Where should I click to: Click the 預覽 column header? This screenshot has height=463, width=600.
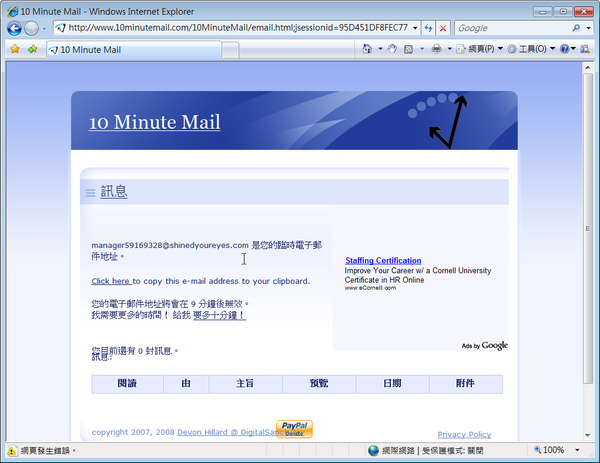click(319, 384)
